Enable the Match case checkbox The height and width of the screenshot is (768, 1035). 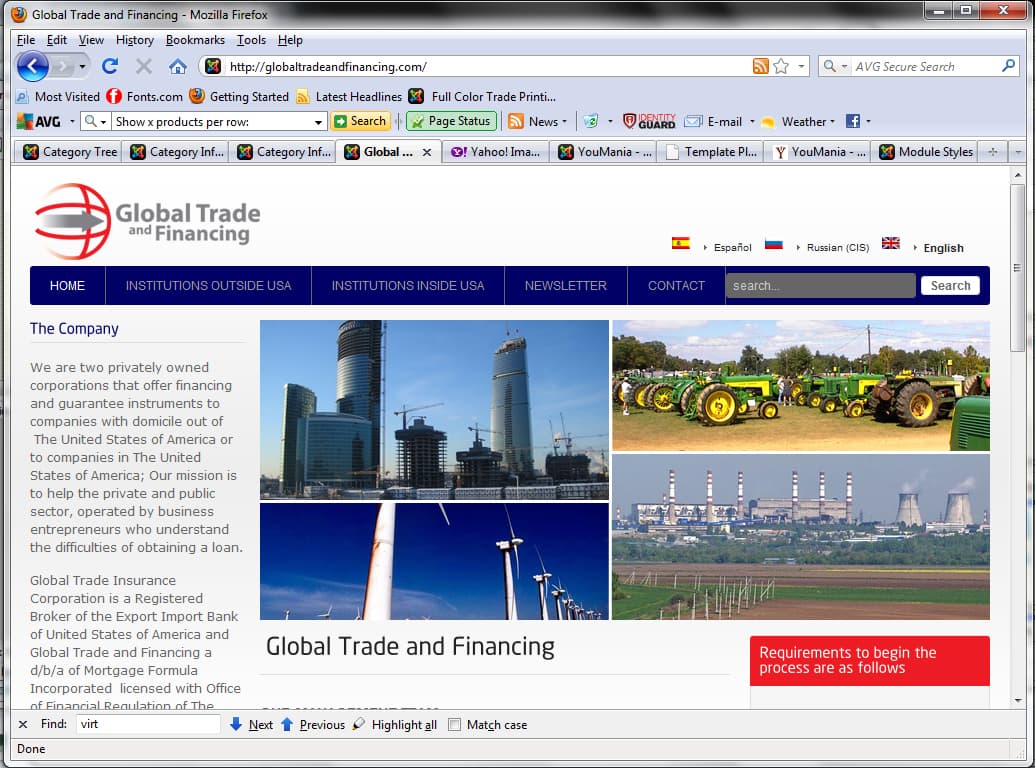pos(454,724)
